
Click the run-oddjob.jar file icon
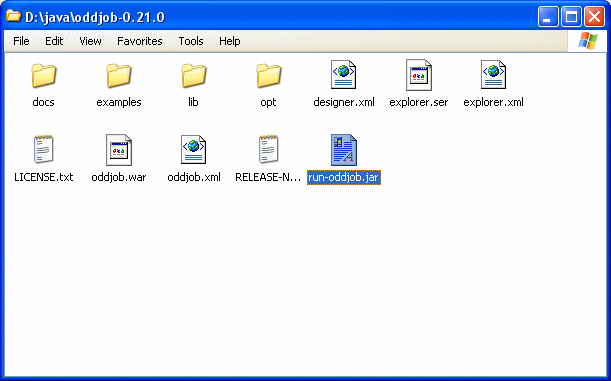click(x=344, y=150)
